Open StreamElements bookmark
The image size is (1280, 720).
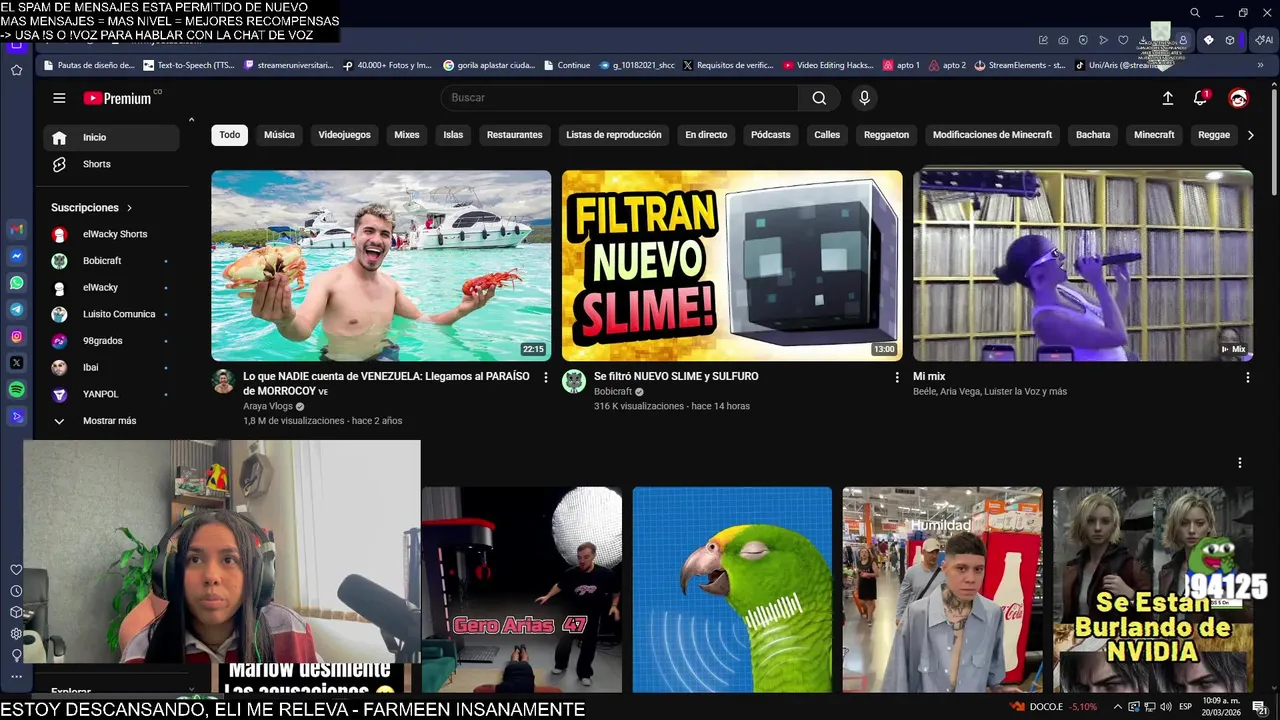tap(1019, 65)
